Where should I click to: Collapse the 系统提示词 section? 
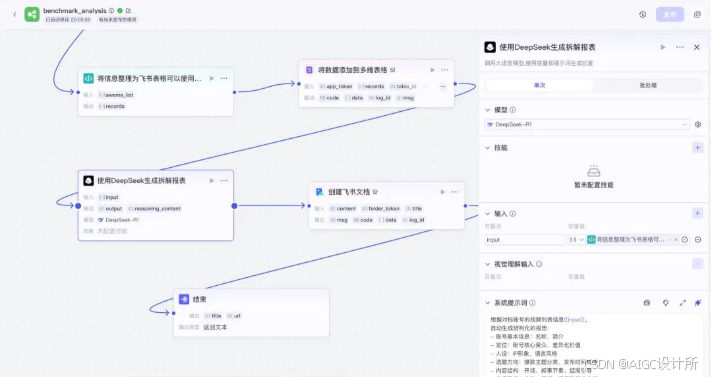coord(488,303)
